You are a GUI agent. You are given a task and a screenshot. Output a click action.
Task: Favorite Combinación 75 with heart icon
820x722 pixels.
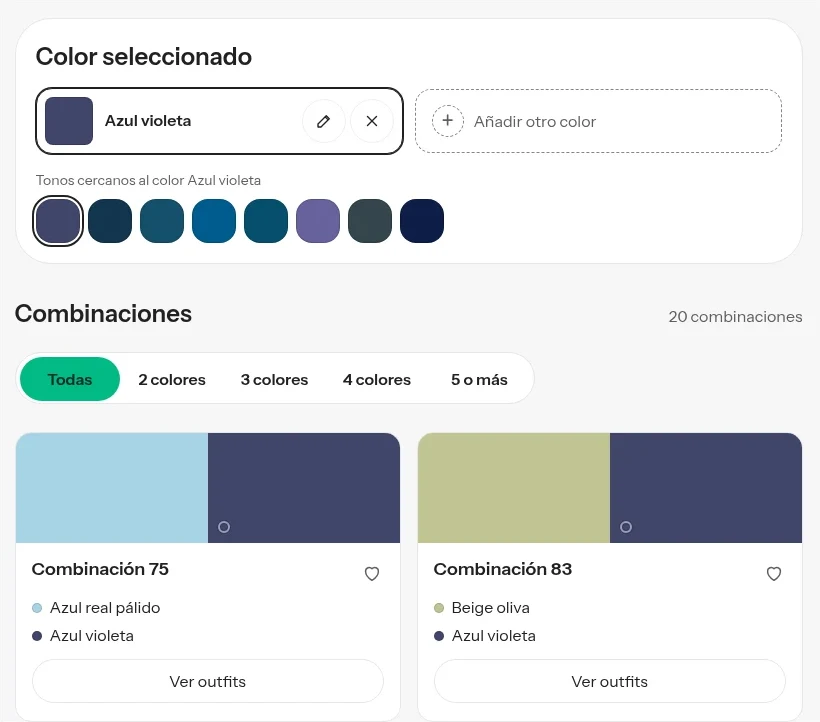[x=372, y=574]
